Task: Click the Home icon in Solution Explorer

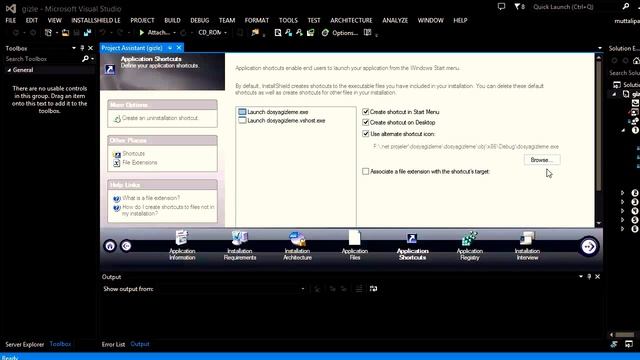Action: [636, 60]
